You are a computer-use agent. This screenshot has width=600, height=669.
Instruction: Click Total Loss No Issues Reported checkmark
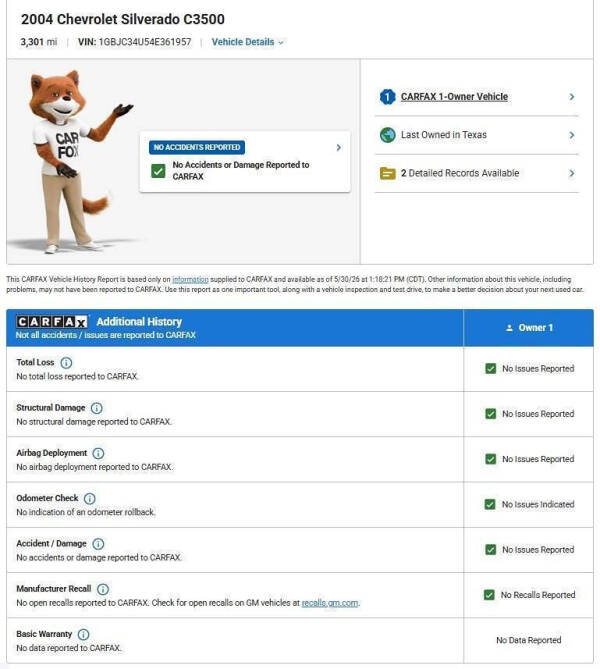coord(491,368)
